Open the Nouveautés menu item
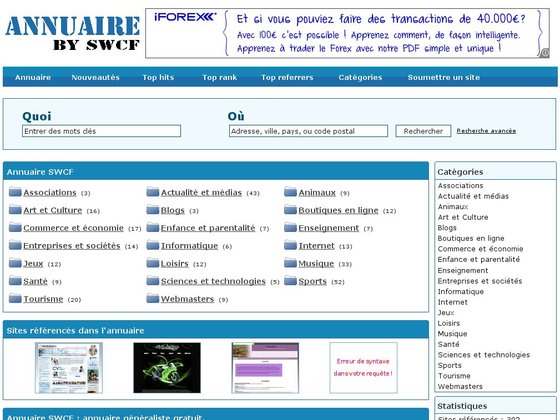Image resolution: width=560 pixels, height=420 pixels. pos(95,77)
